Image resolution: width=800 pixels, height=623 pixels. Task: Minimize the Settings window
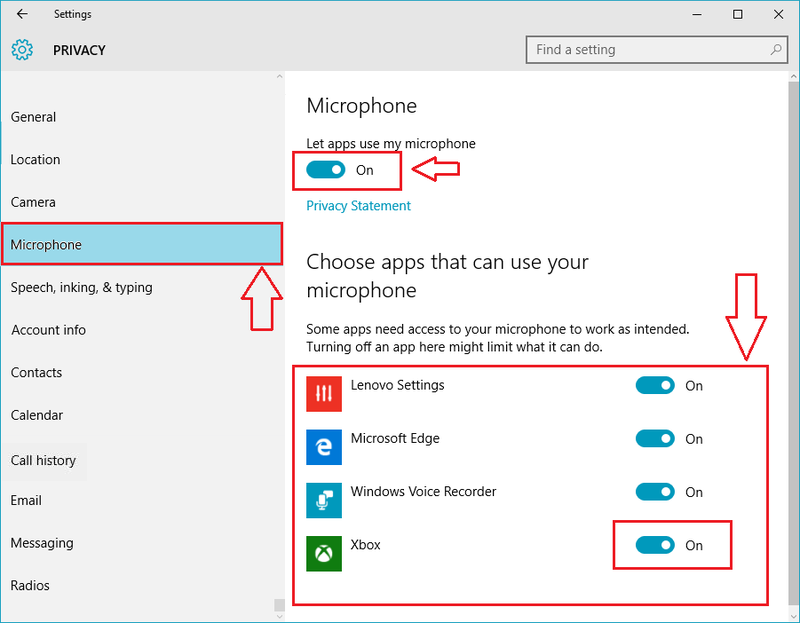pos(697,14)
